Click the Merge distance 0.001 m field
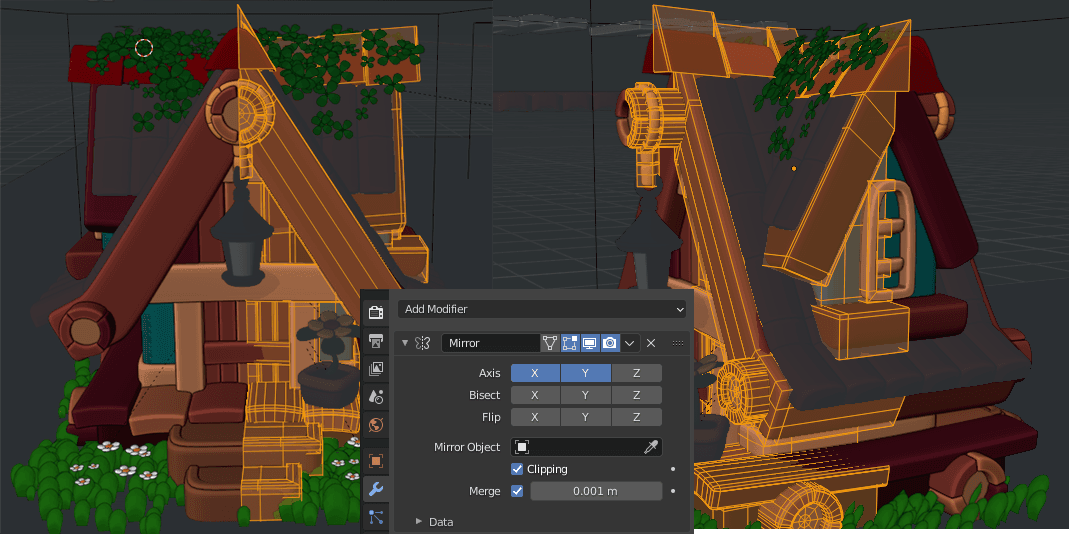1069x534 pixels. [596, 491]
